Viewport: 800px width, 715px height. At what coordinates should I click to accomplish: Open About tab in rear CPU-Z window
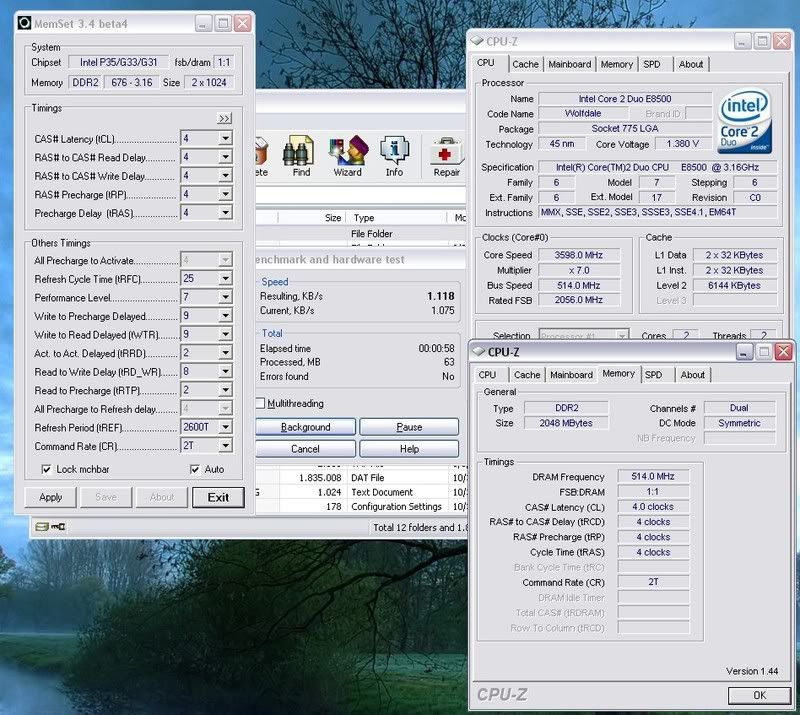click(x=691, y=64)
